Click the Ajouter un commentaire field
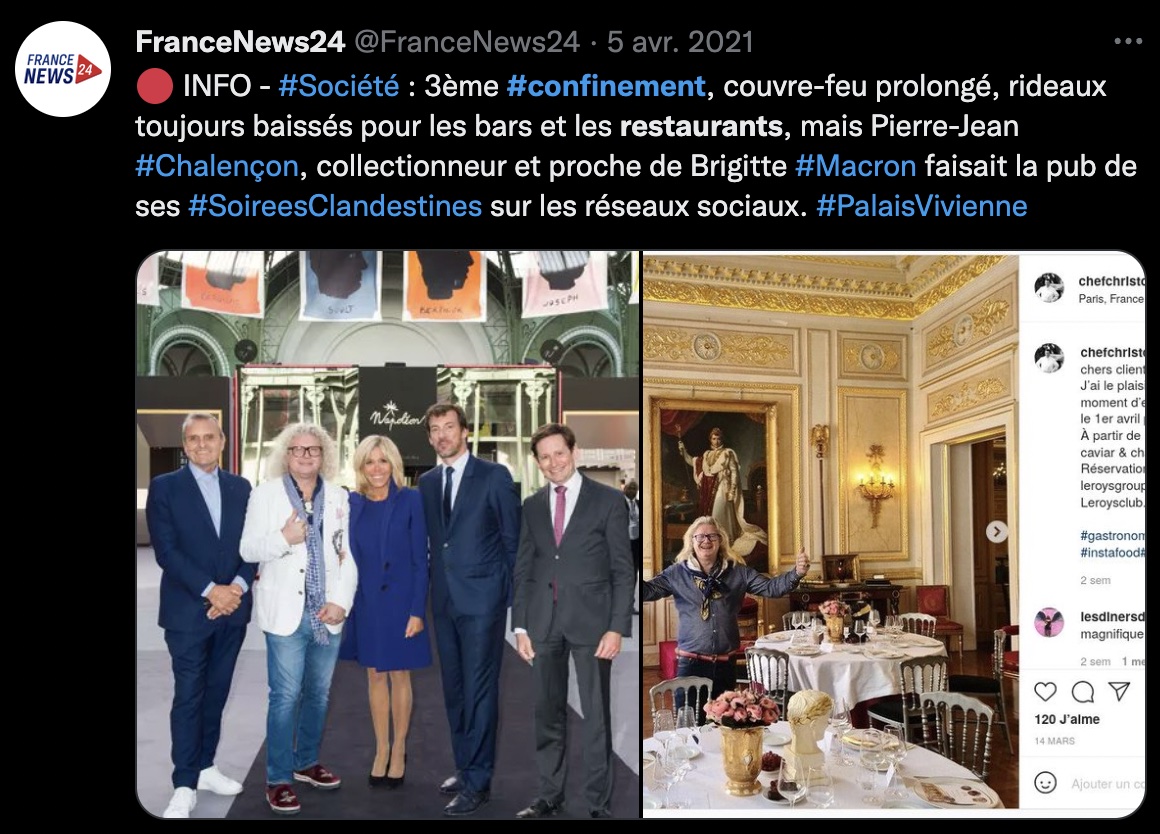The height and width of the screenshot is (834, 1160). pyautogui.click(x=1107, y=784)
